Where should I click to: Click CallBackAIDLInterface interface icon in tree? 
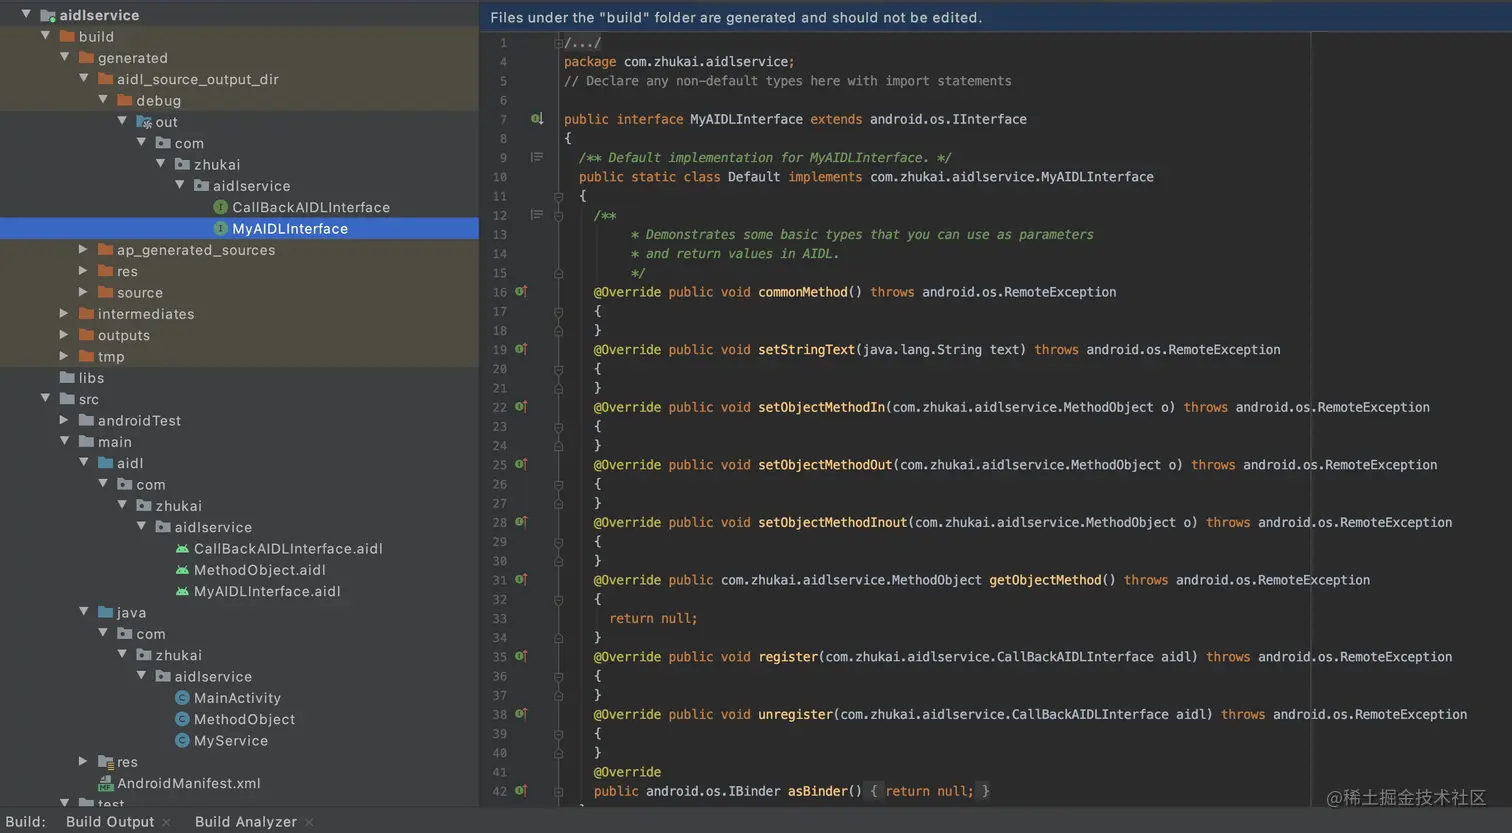[221, 207]
